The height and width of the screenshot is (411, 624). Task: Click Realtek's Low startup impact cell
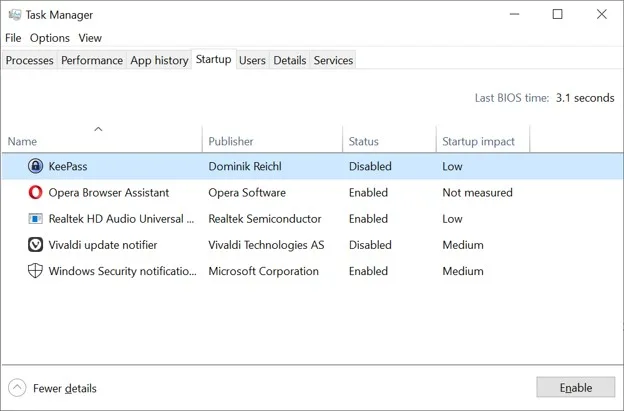pyautogui.click(x=452, y=219)
